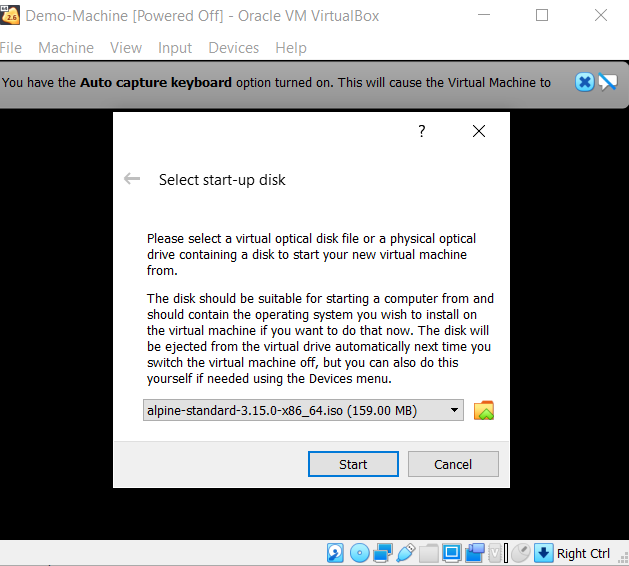Open the Input menu
Image resolution: width=629 pixels, height=566 pixels.
(175, 48)
